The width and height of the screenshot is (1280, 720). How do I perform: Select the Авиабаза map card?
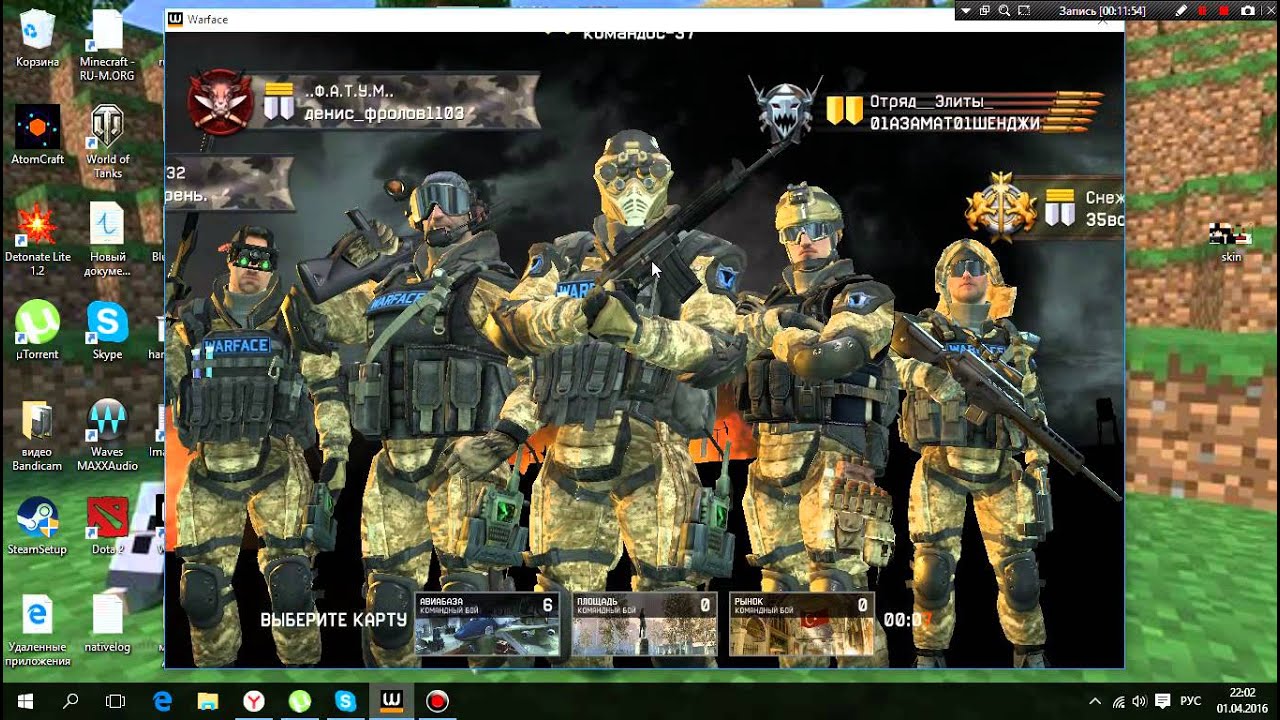tap(487, 625)
